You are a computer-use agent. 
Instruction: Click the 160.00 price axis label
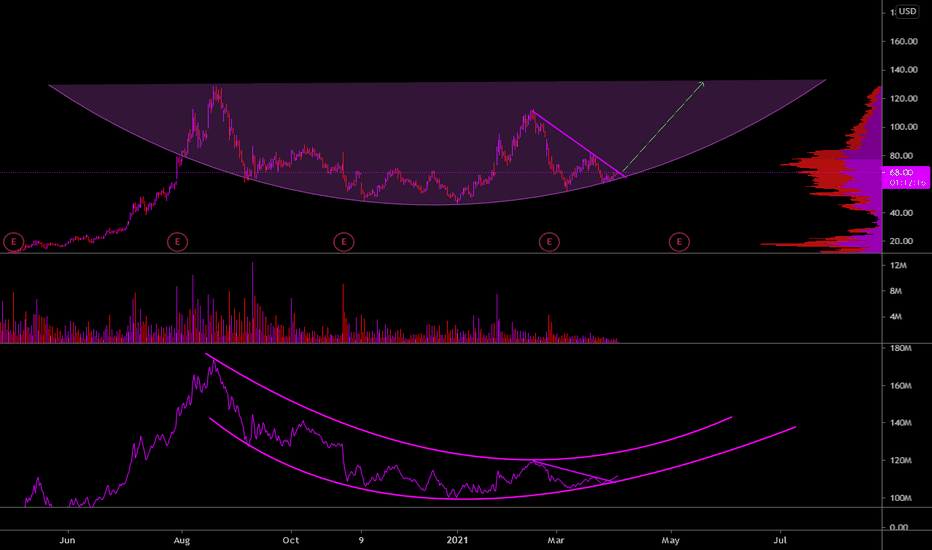click(x=903, y=42)
